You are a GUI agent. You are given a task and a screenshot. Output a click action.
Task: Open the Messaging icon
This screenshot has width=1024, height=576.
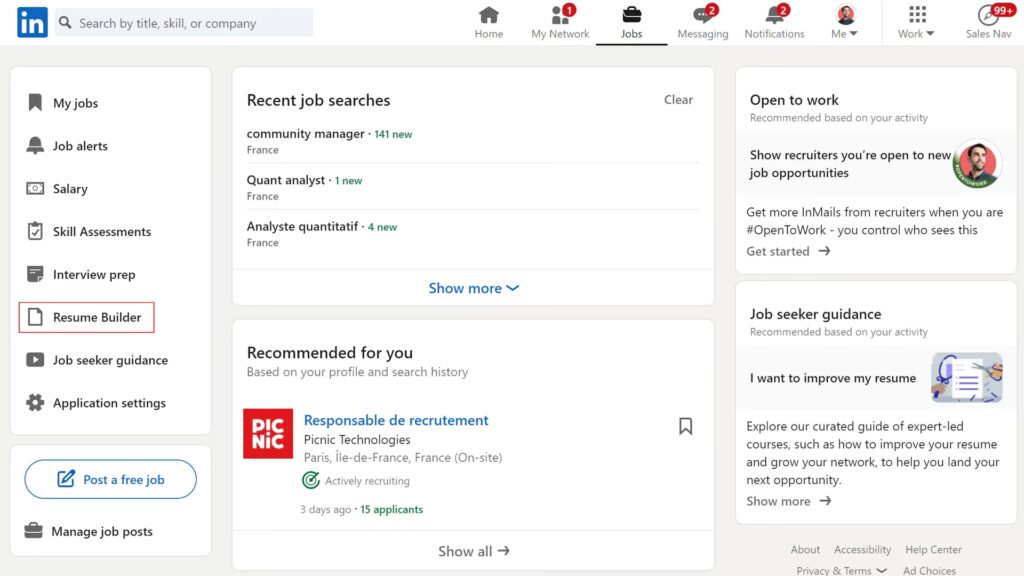702,15
